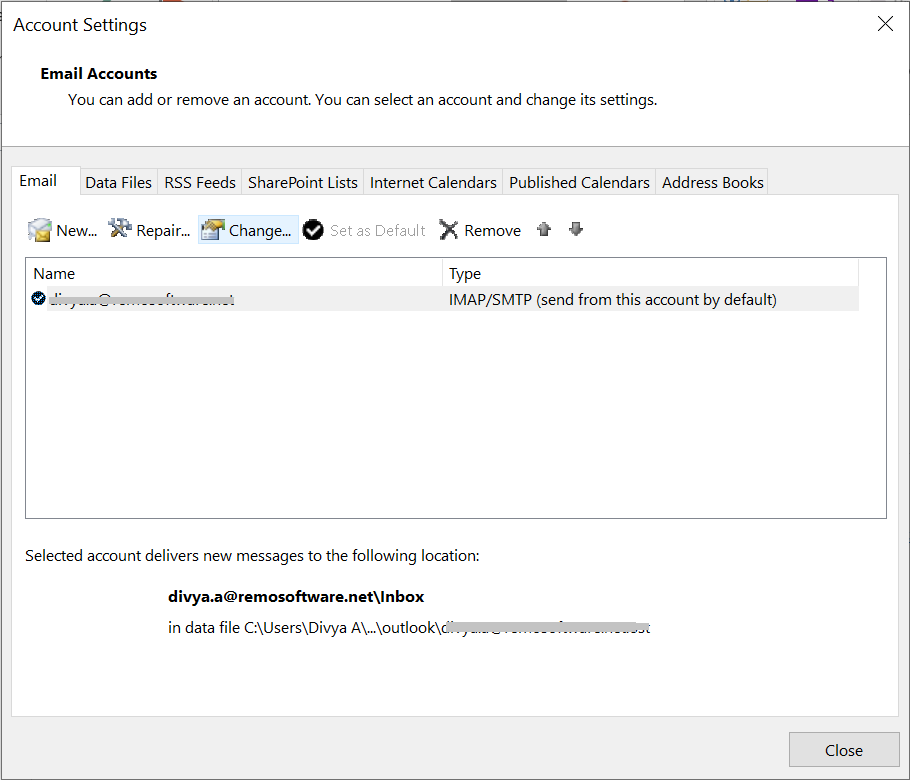Image resolution: width=910 pixels, height=780 pixels.
Task: Open the RSS Feeds tab
Action: click(200, 182)
